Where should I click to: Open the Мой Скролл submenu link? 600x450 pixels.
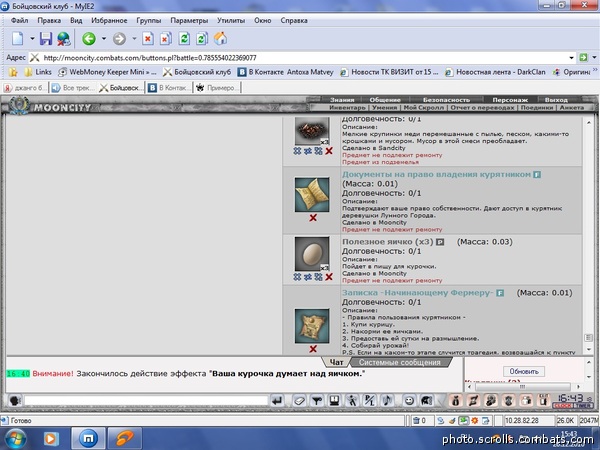(424, 108)
